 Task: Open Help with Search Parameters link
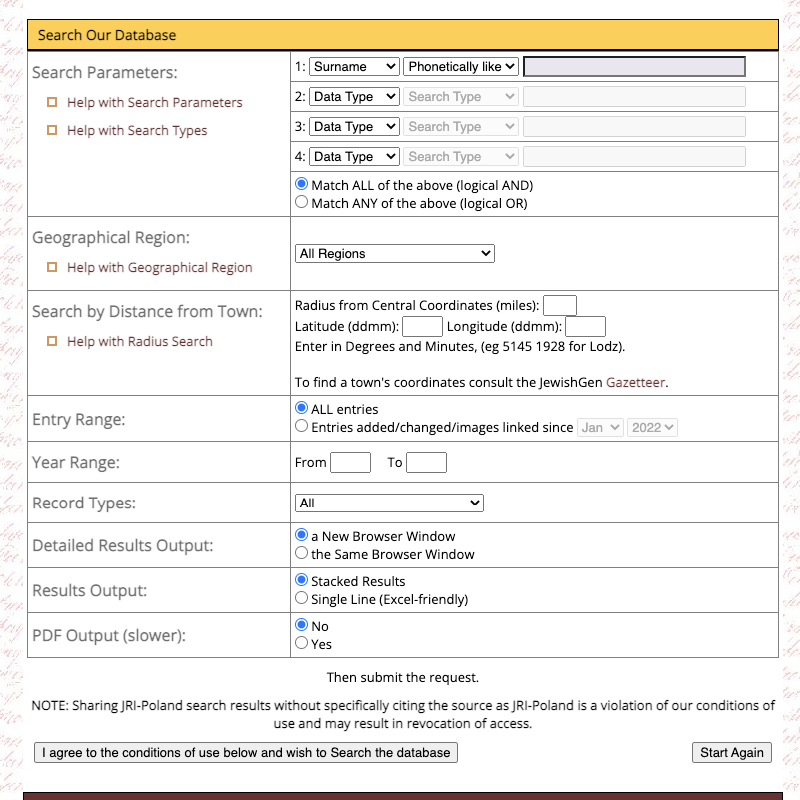(154, 102)
